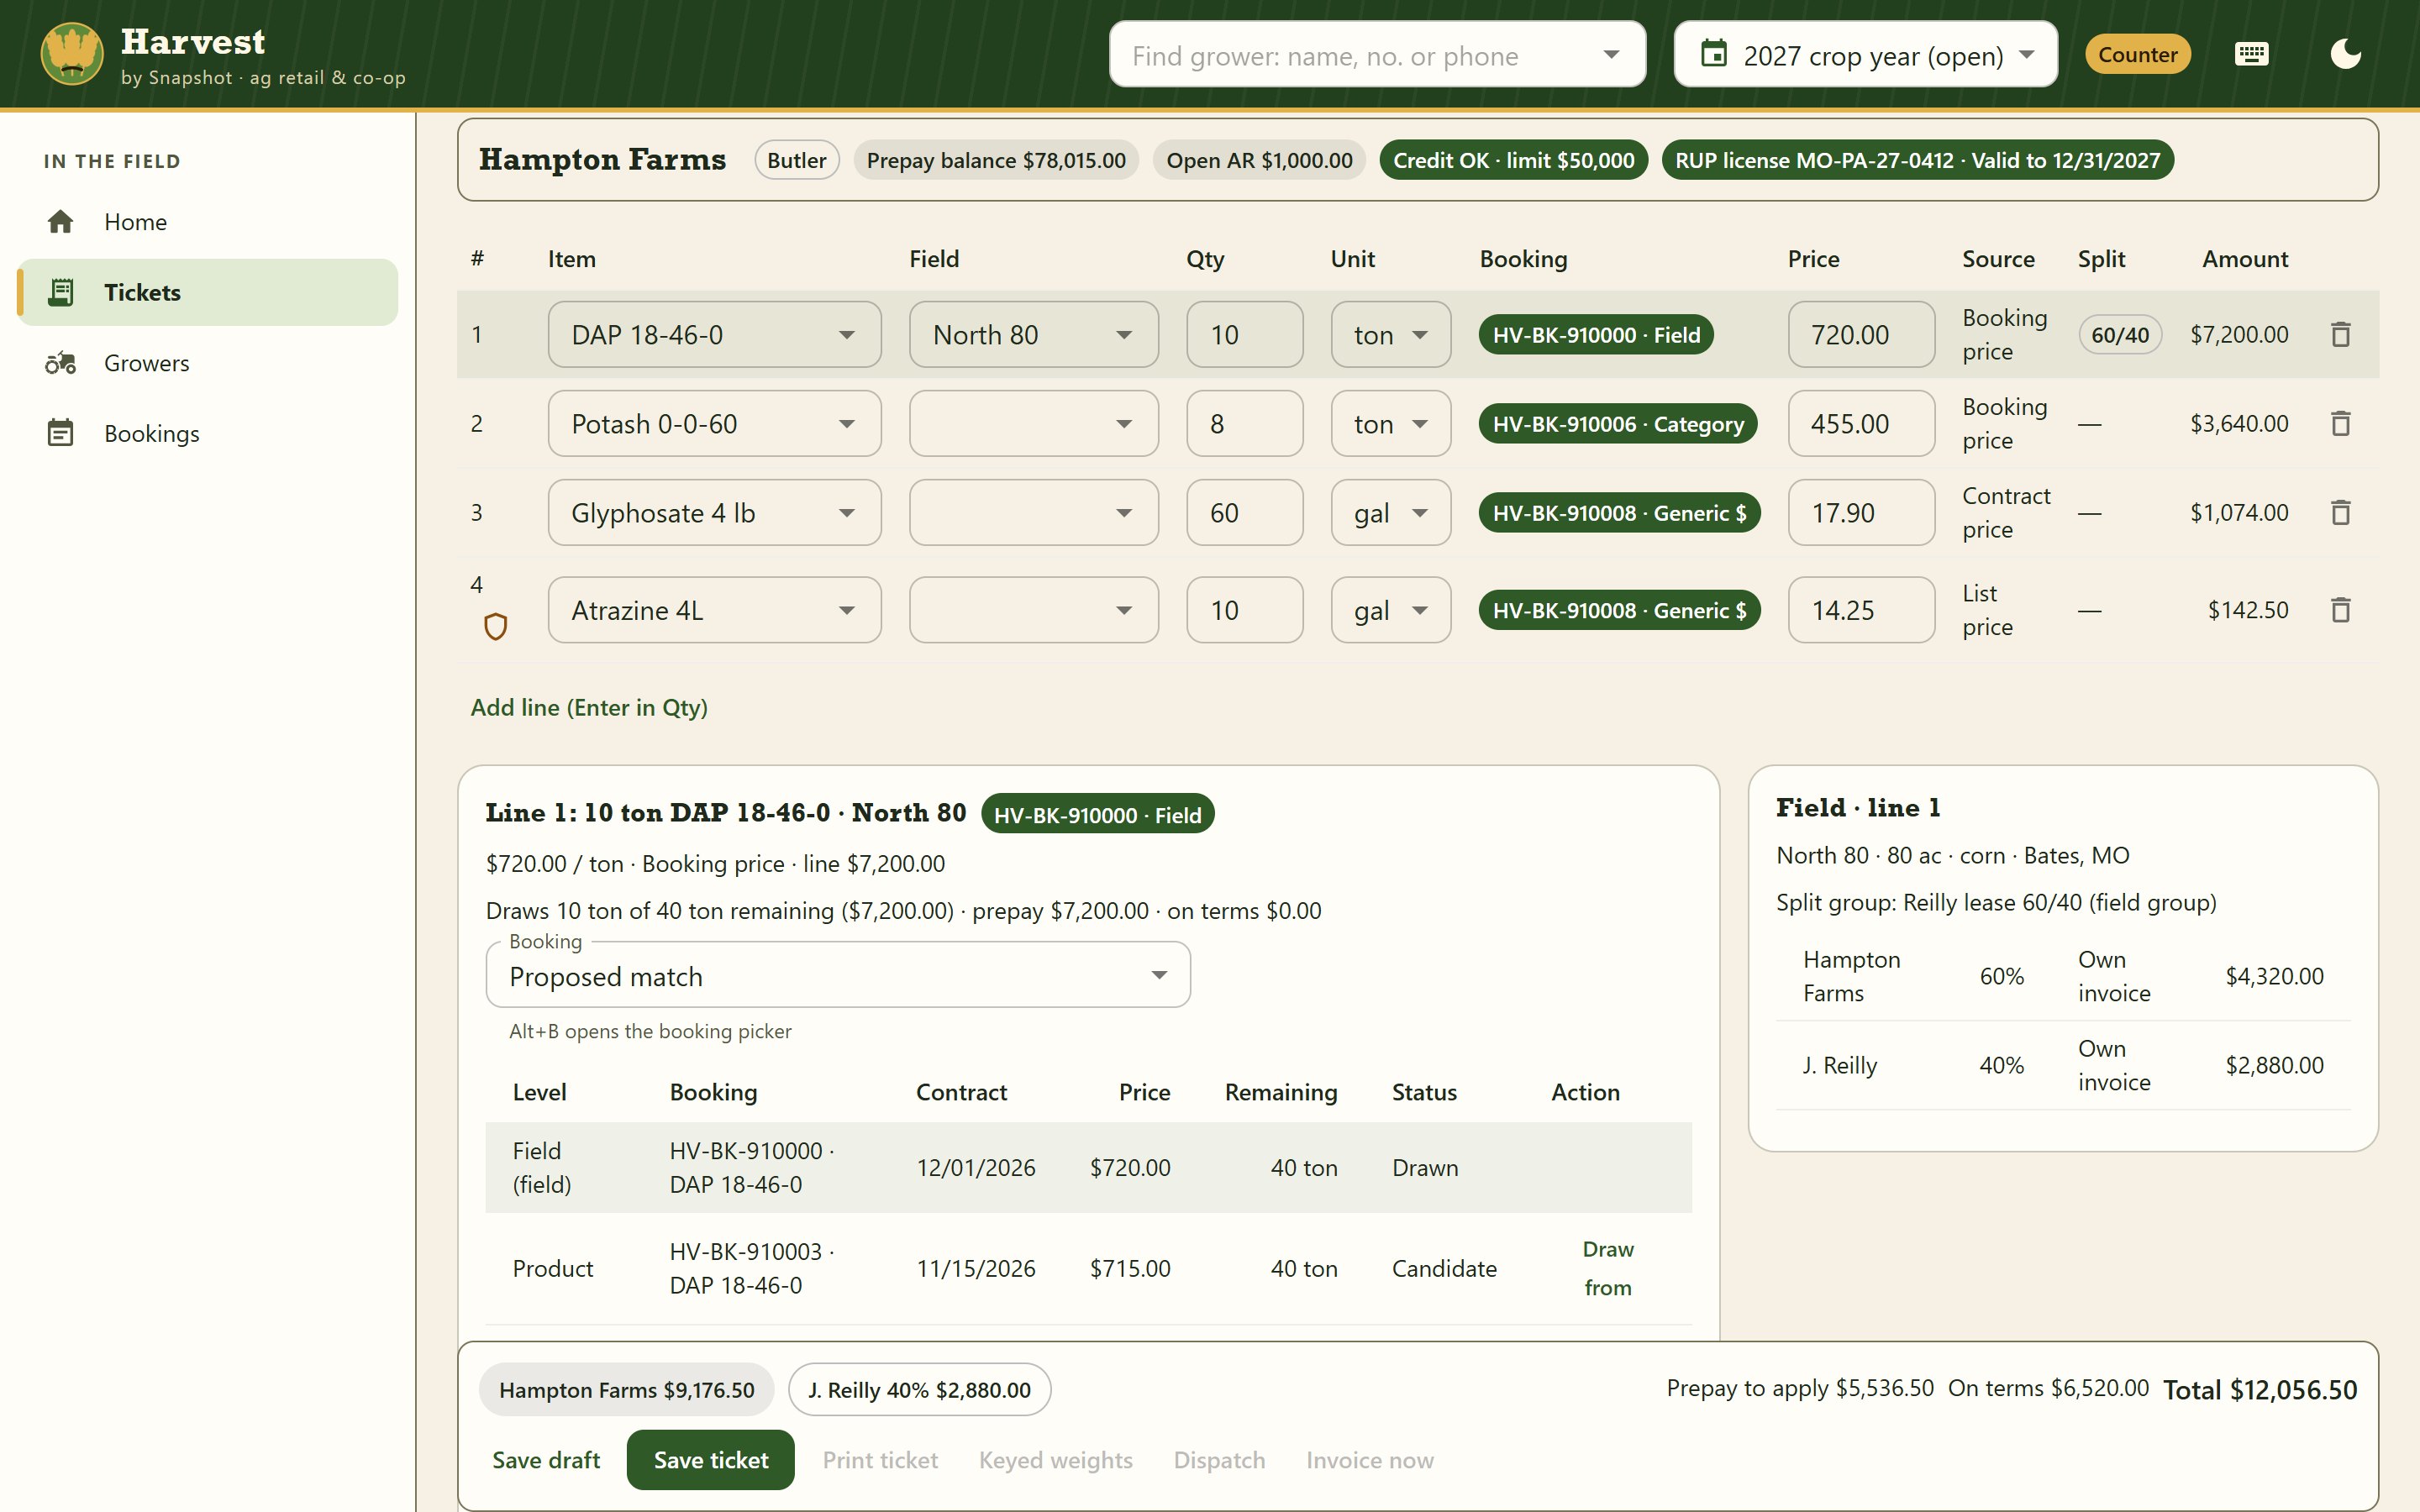
Task: Open the North 80 field dropdown
Action: coord(1033,334)
